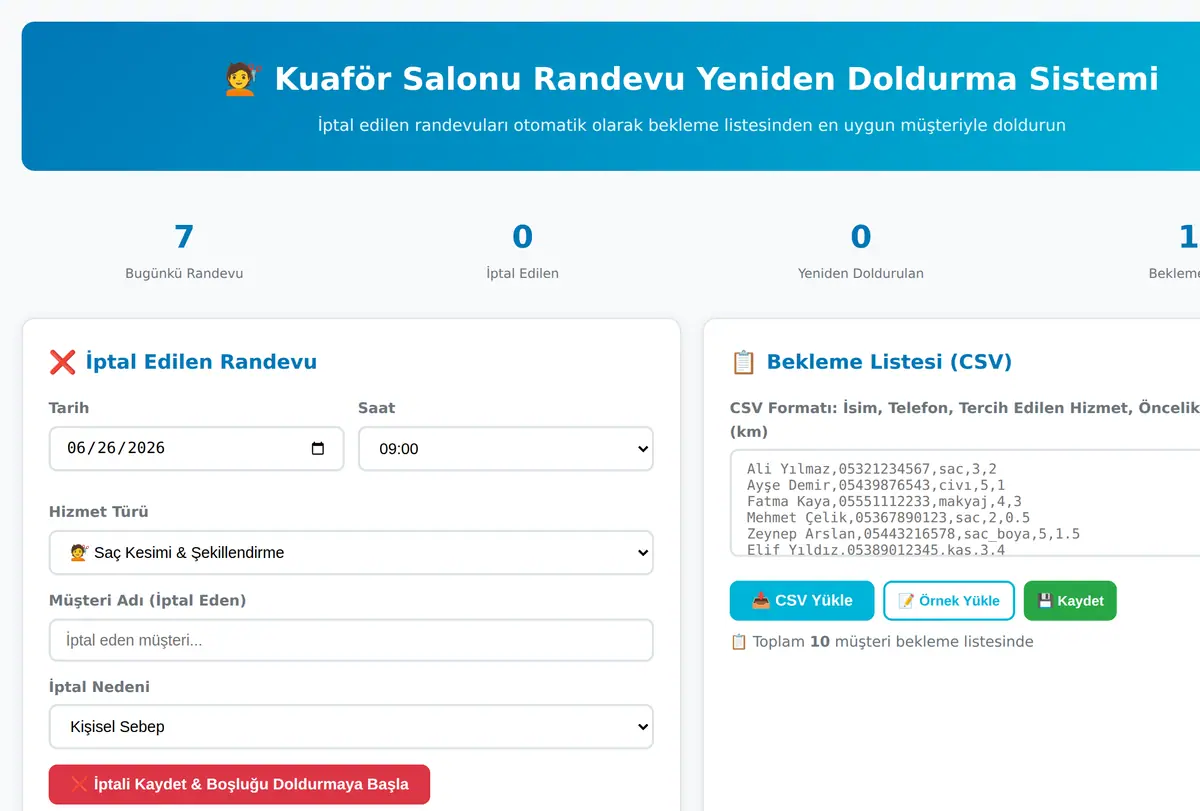Click the Toplam 10 müşteri bekleme listesinde text

882,642
